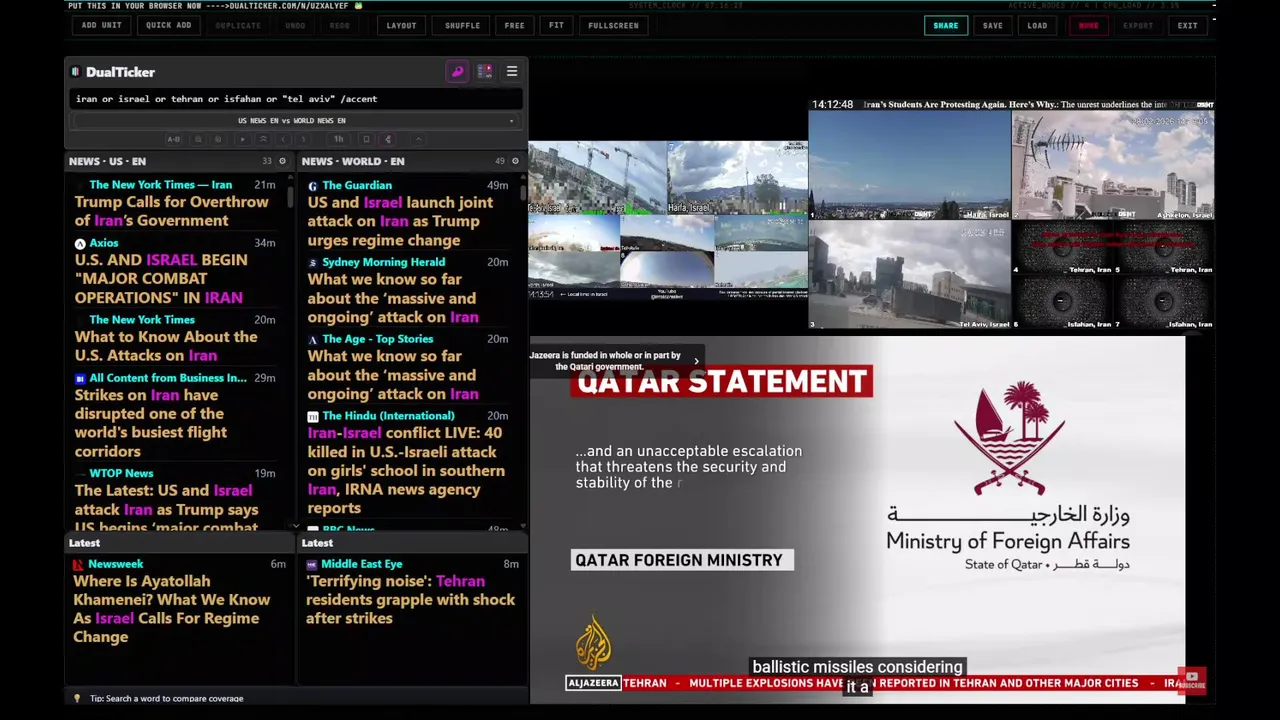Select the SHUFFLE menu item
Screen dimensions: 1280x720
[x=462, y=25]
